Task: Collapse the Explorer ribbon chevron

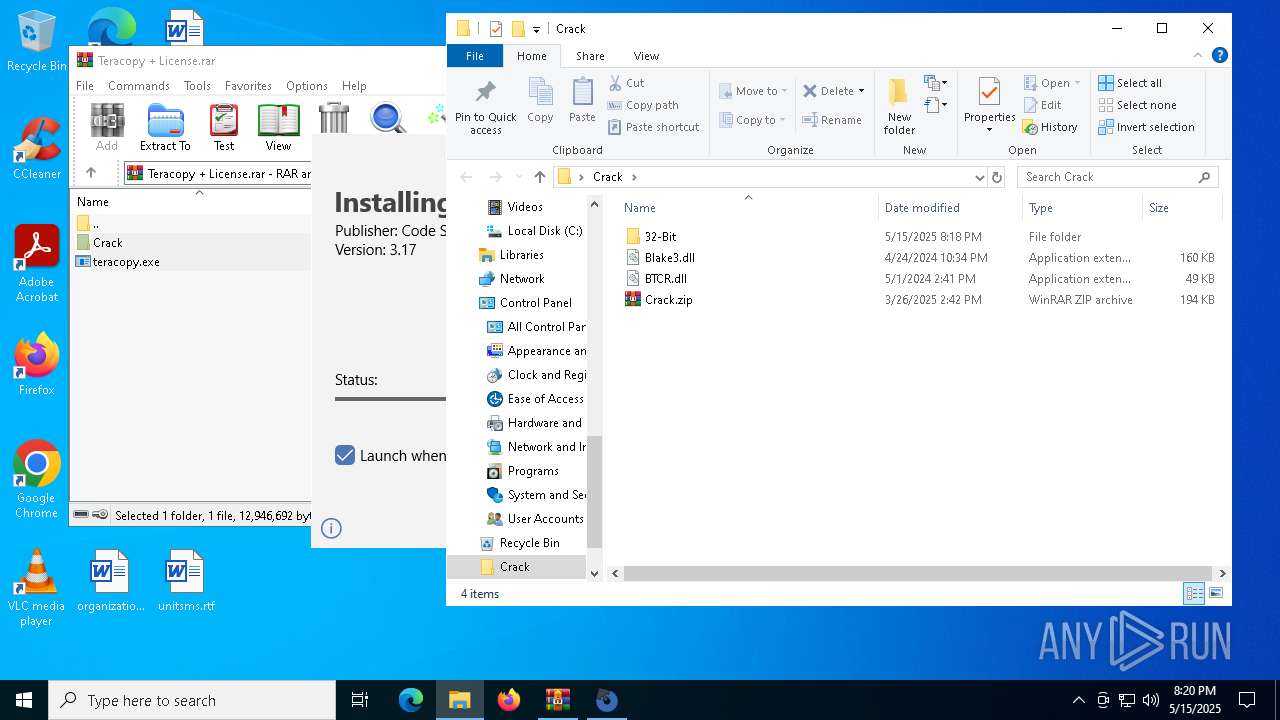Action: tap(1198, 56)
